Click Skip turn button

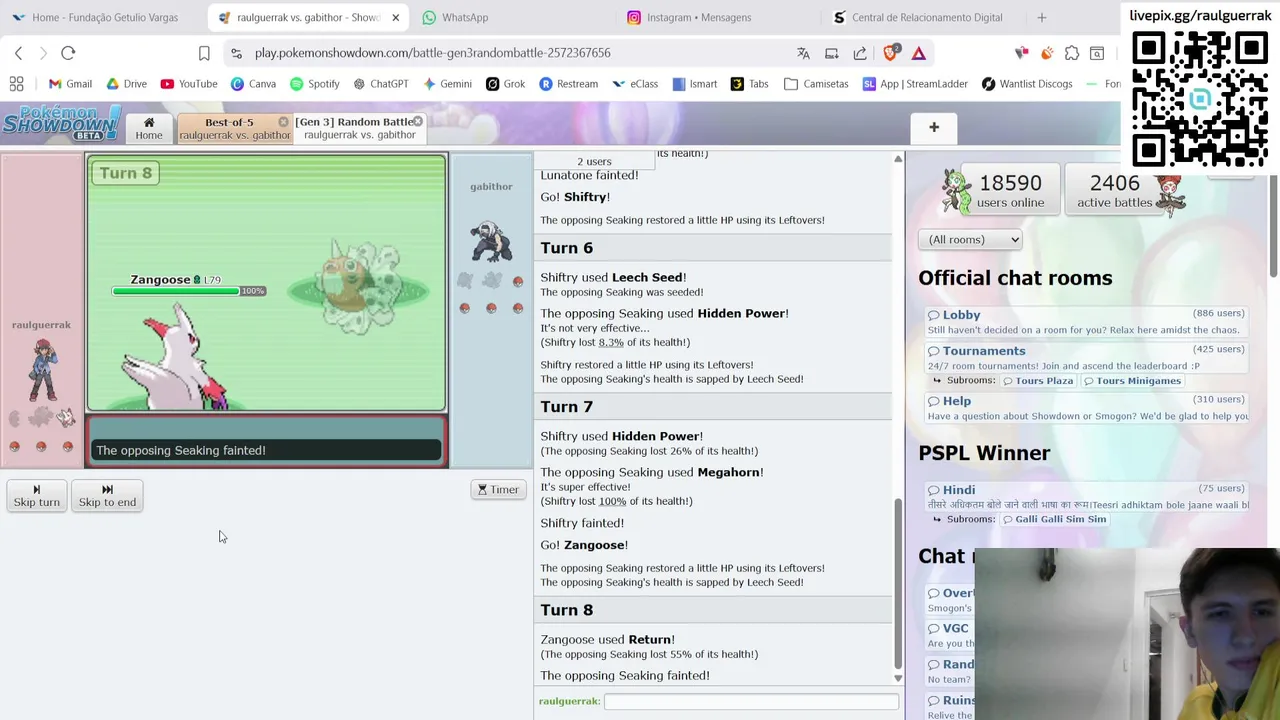coord(36,496)
